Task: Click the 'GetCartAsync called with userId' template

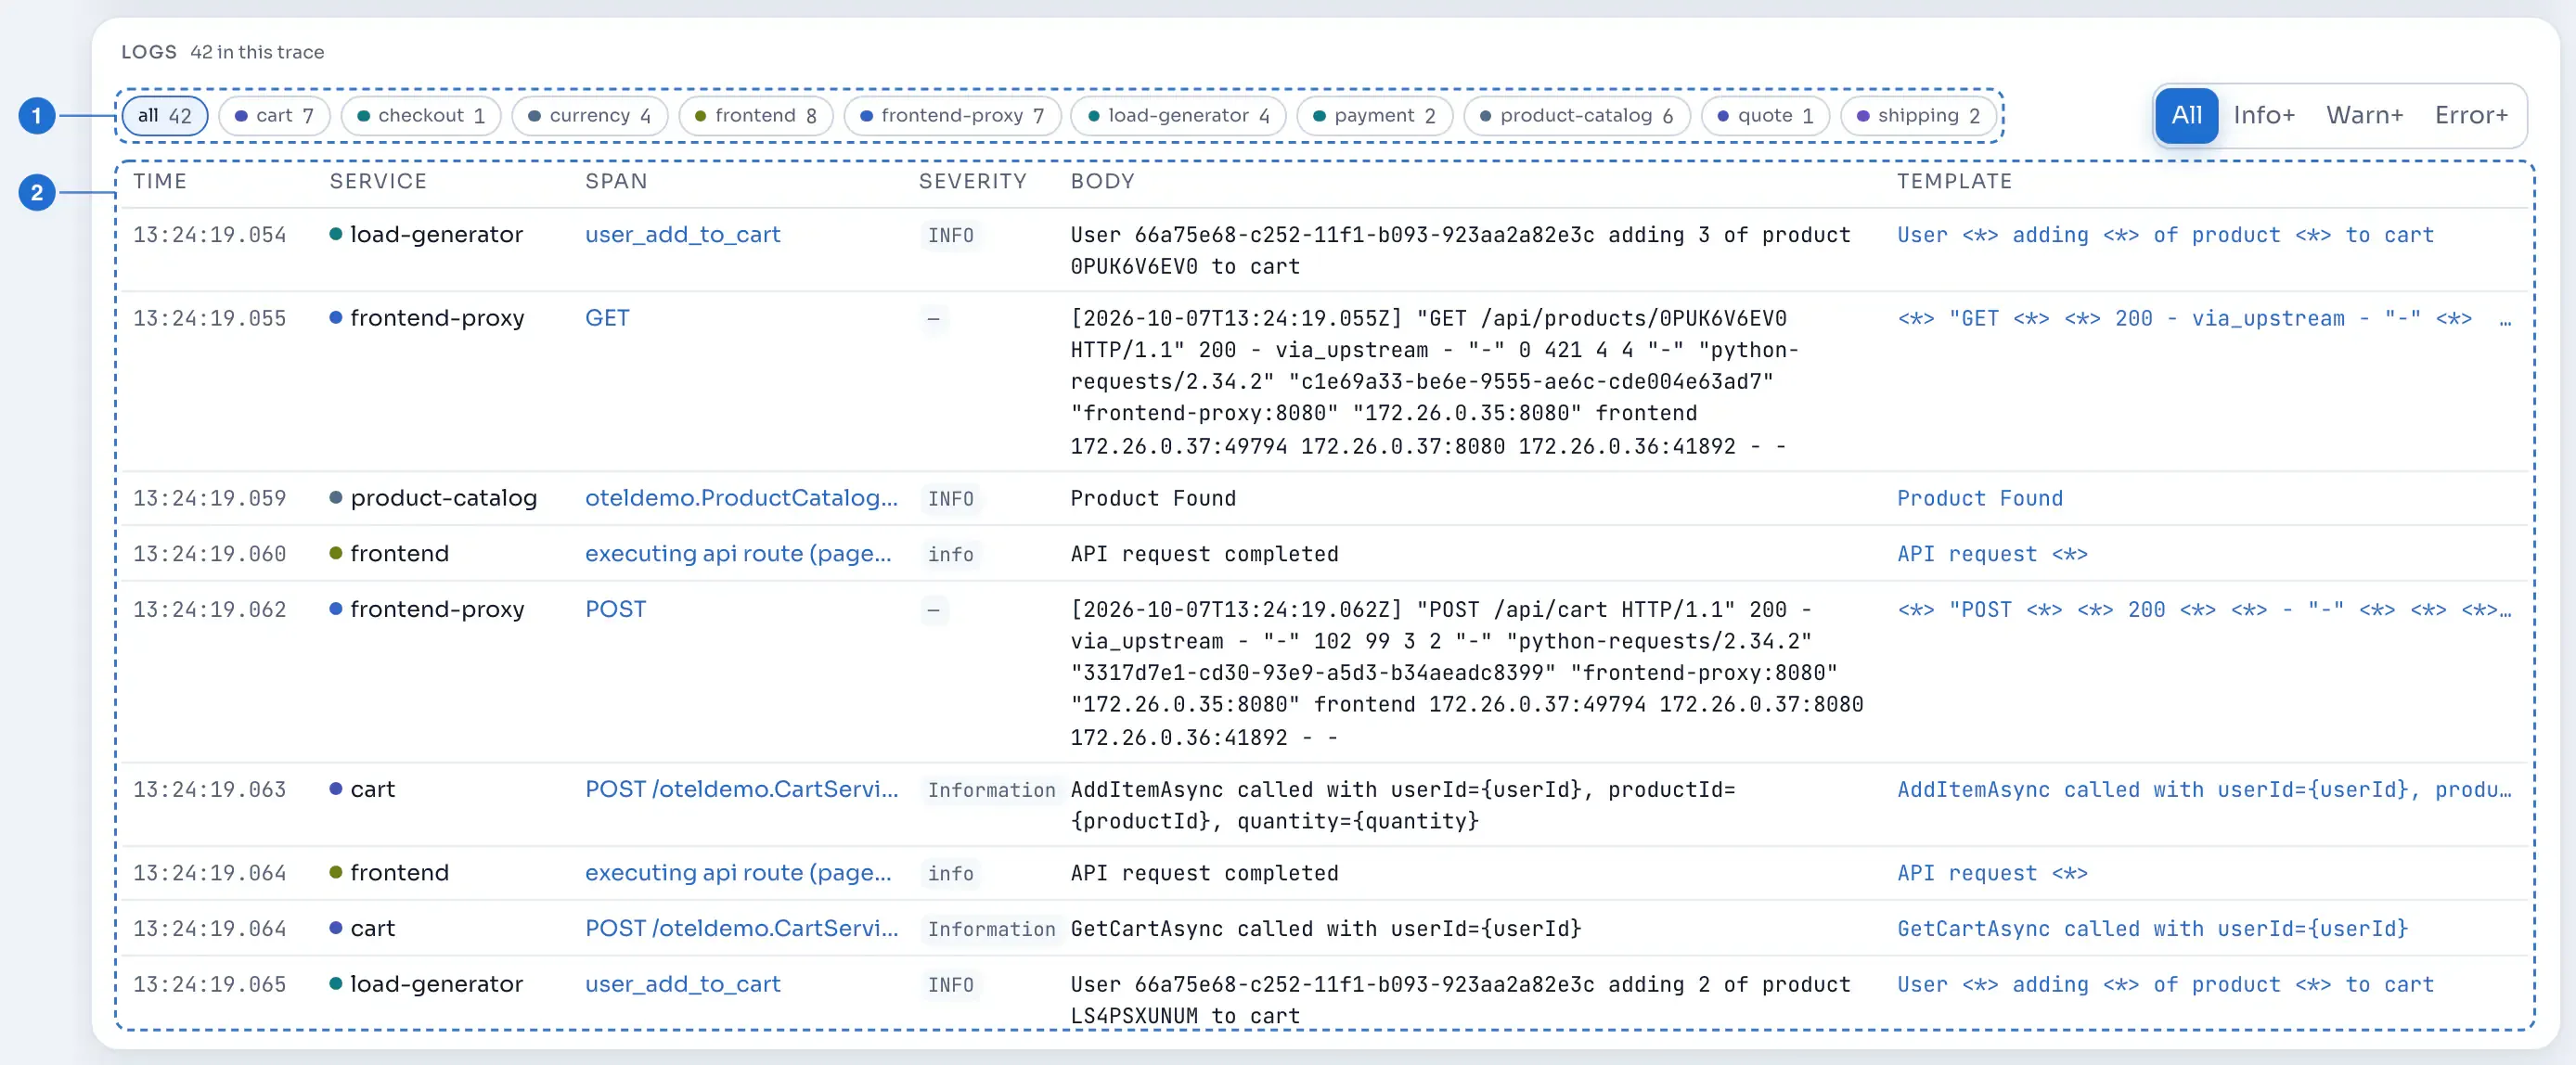Action: 2152,929
